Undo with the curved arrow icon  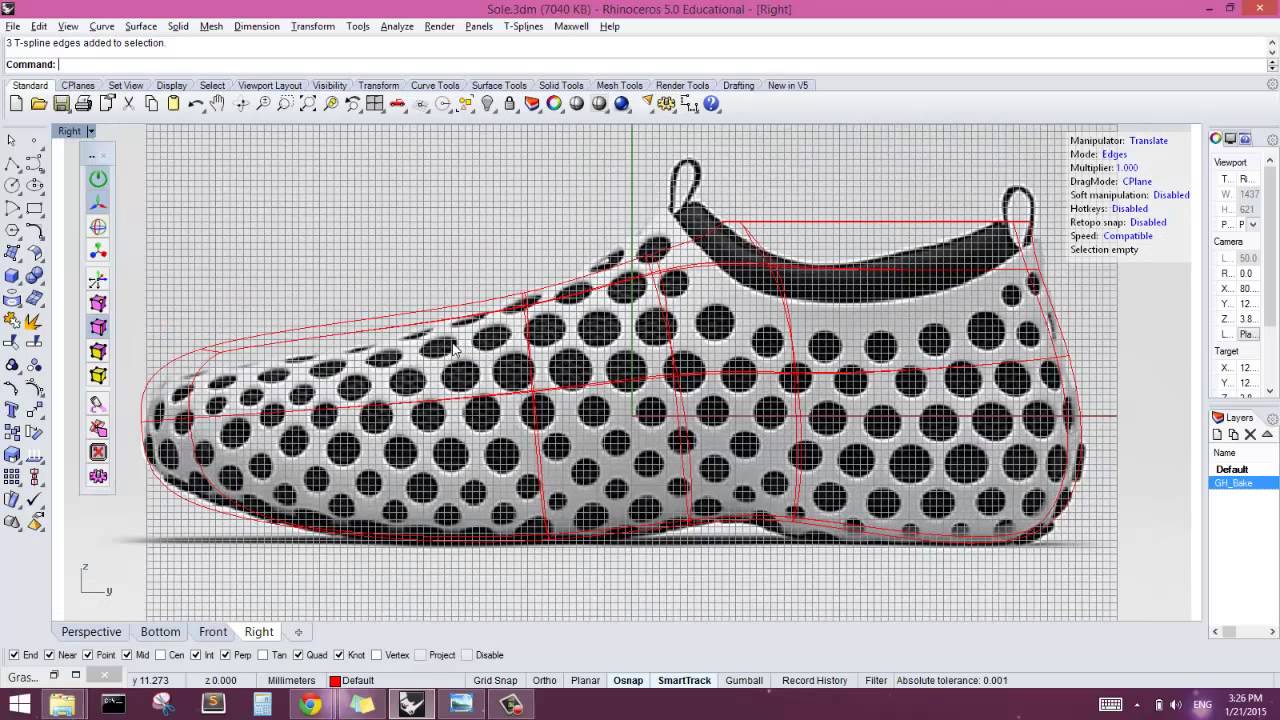tap(196, 104)
